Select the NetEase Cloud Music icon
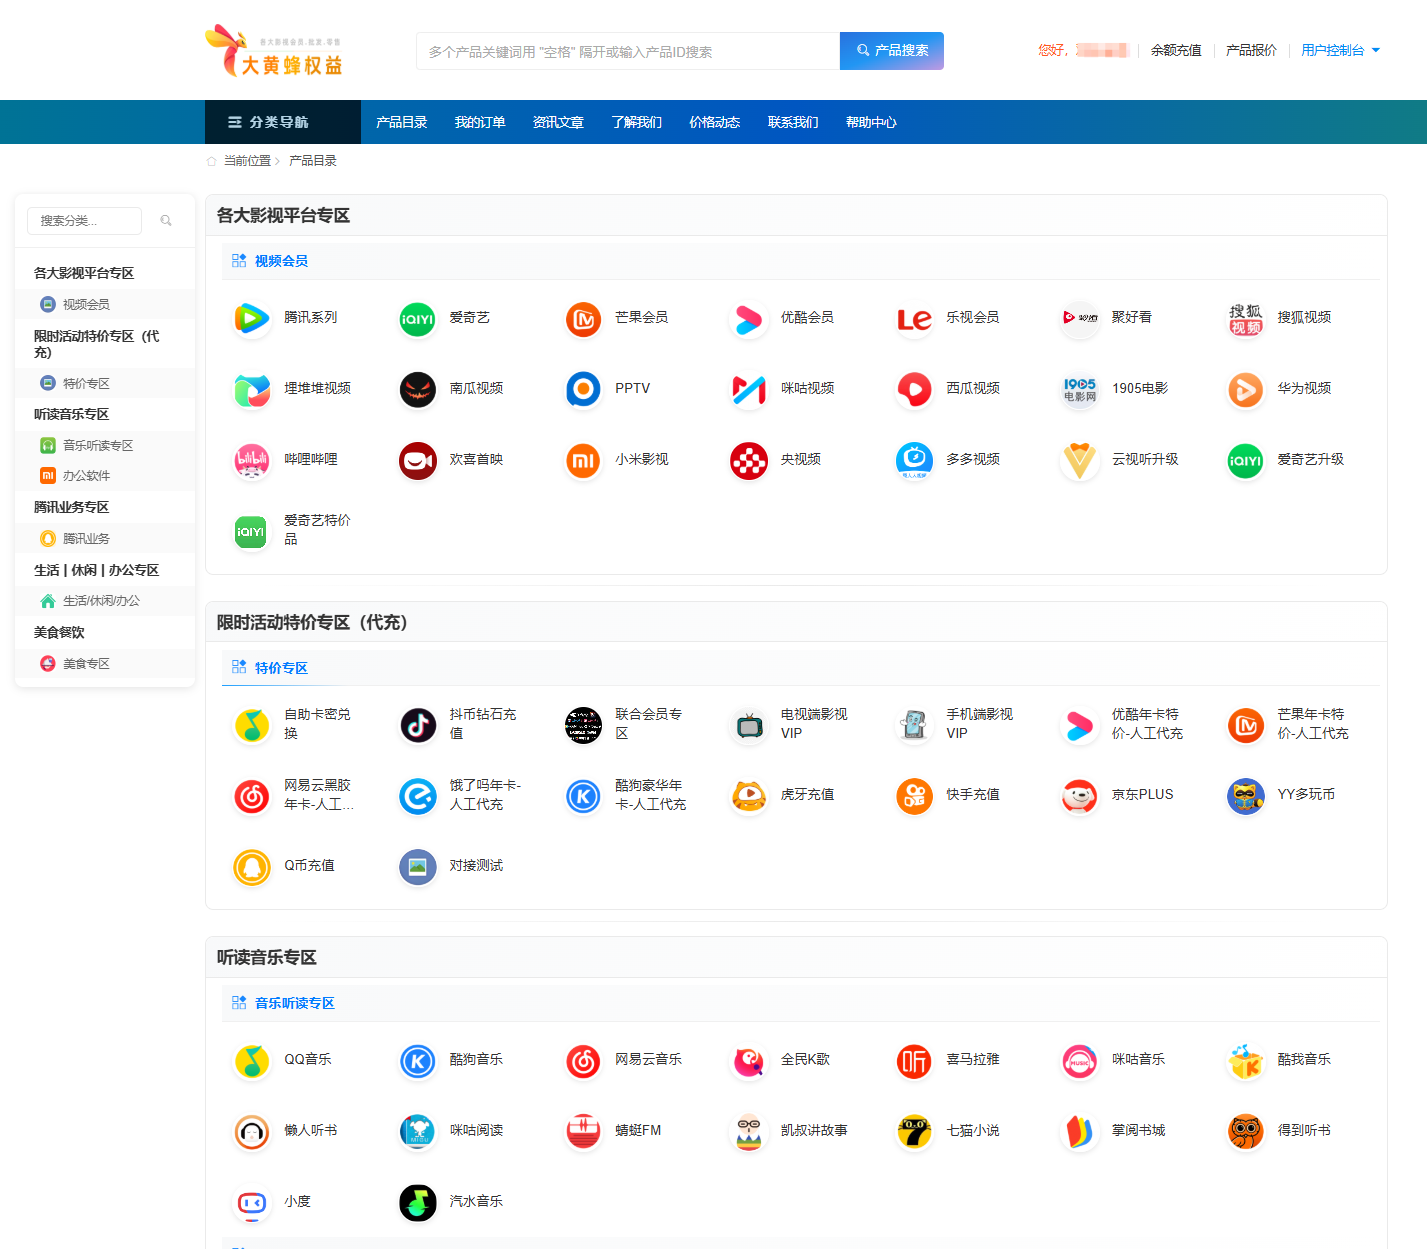 pos(583,1060)
